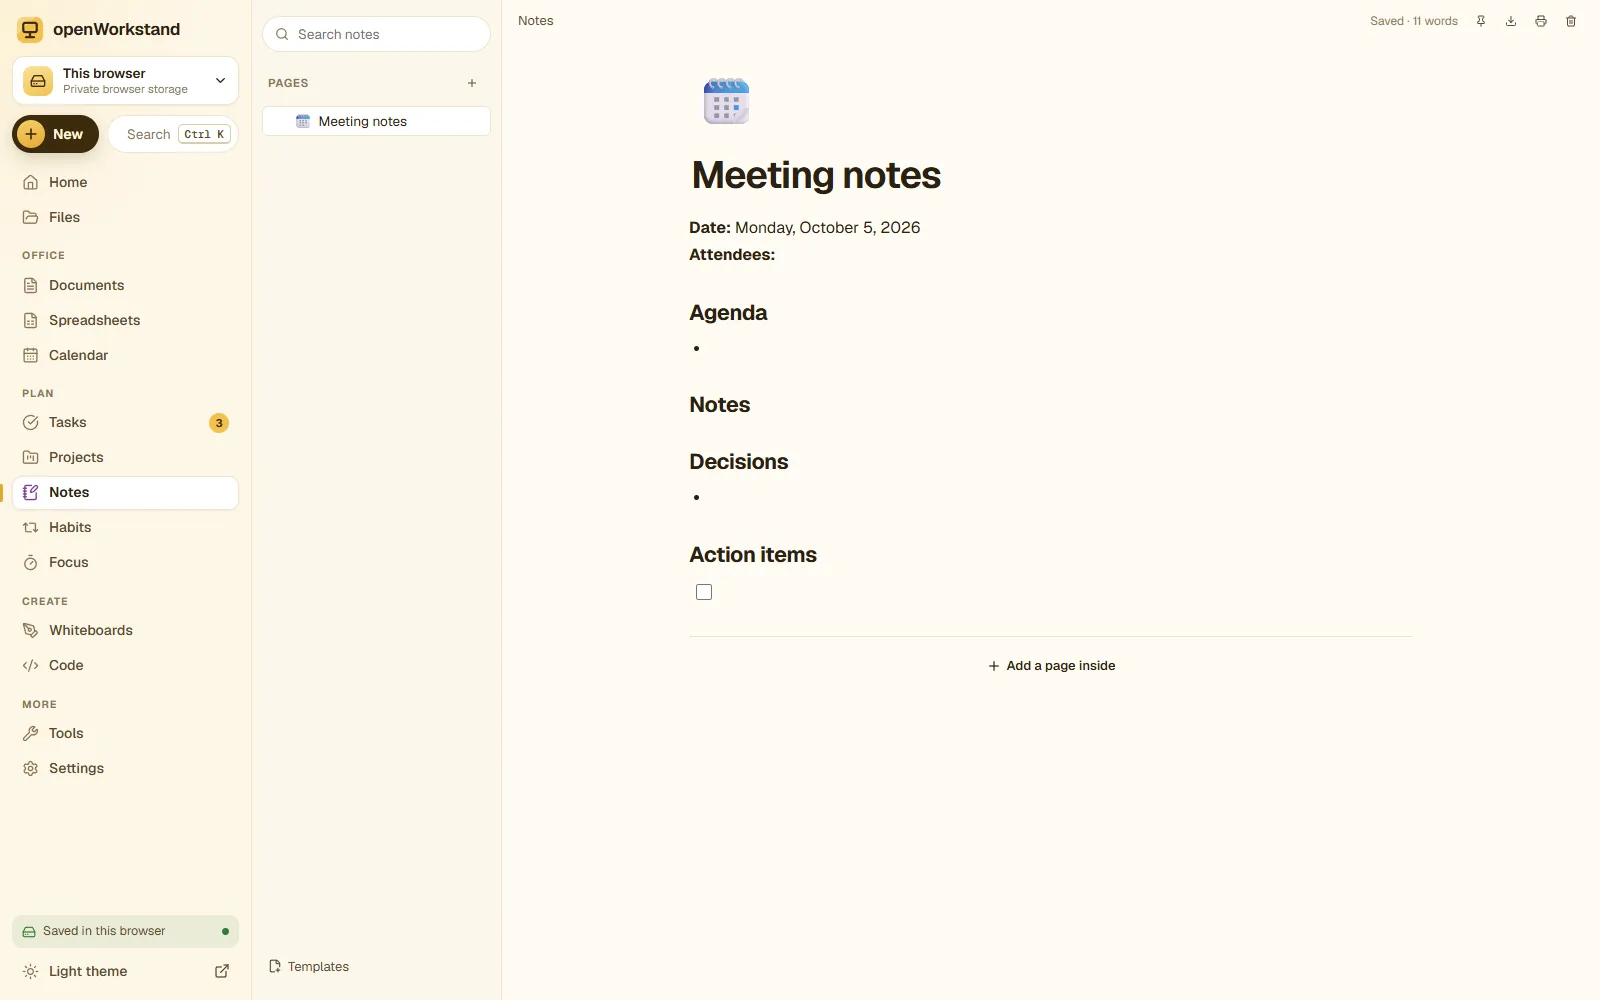The height and width of the screenshot is (1000, 1600).
Task: Open the Search Ctrl K box
Action: [x=173, y=134]
